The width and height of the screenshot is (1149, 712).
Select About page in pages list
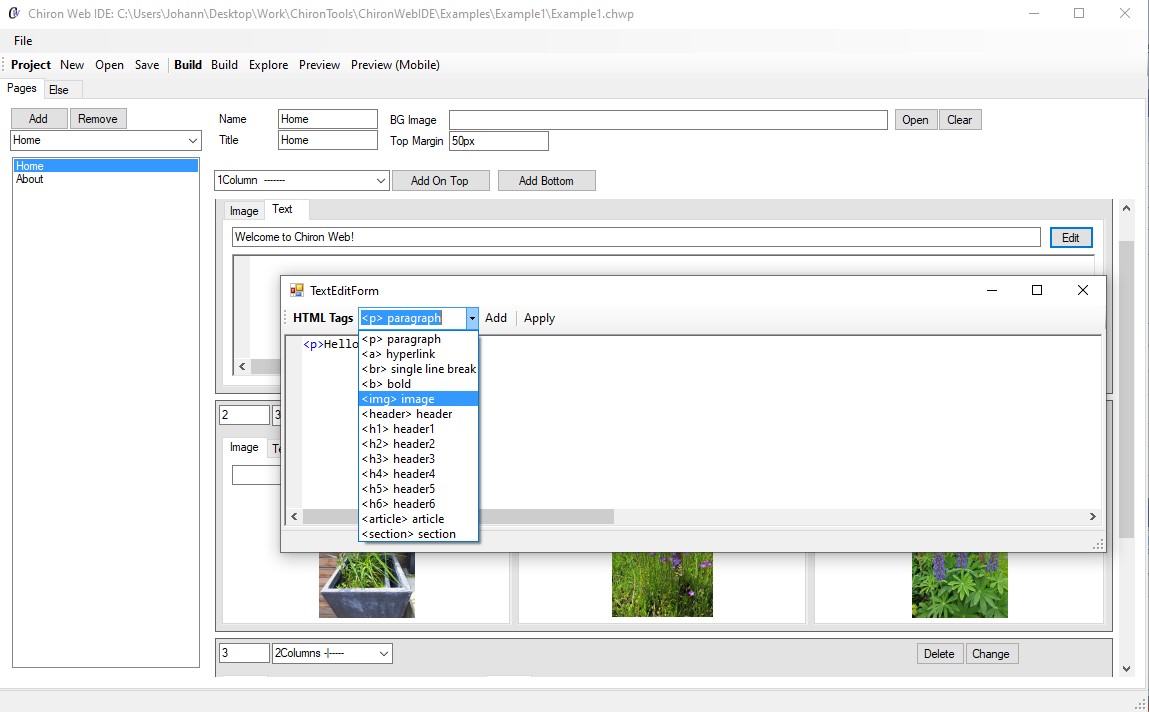point(30,180)
